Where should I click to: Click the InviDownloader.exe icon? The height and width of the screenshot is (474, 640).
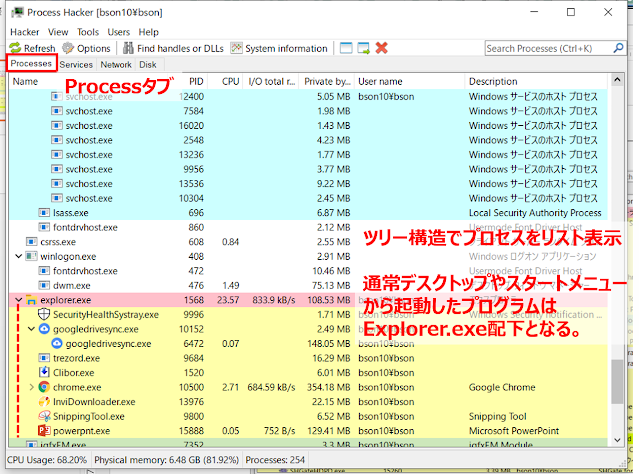point(44,402)
